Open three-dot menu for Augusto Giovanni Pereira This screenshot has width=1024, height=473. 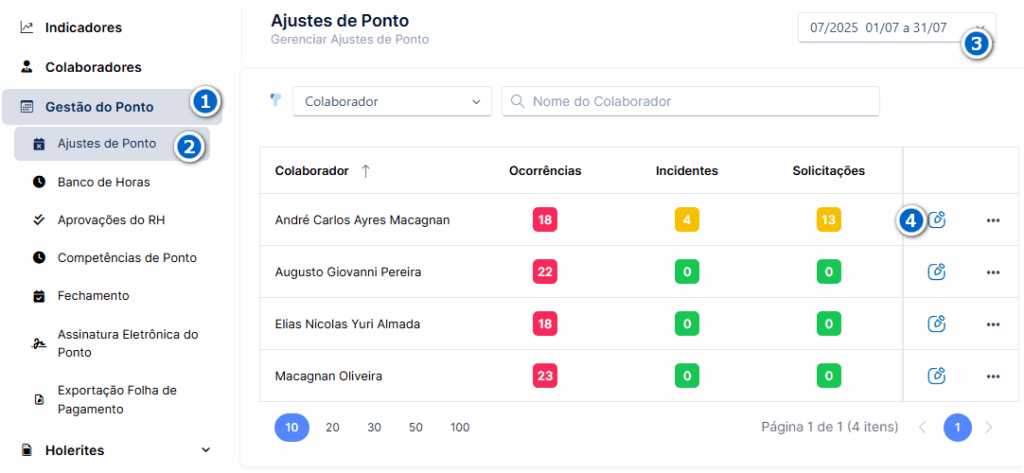pos(993,272)
